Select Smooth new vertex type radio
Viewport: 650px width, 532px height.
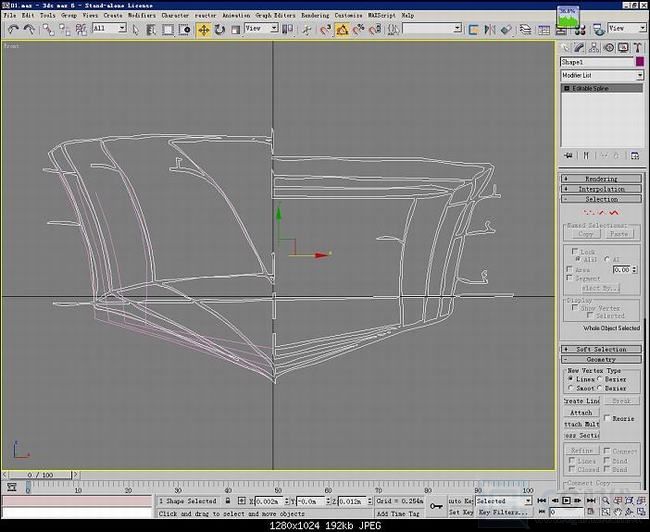571,388
